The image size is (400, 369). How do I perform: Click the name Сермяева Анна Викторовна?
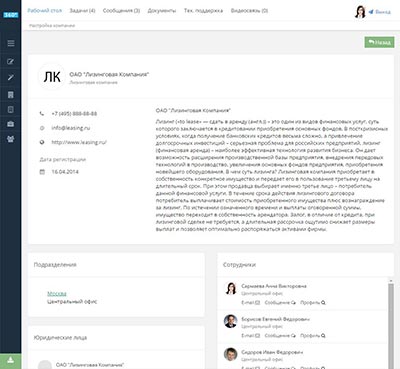[274, 286]
